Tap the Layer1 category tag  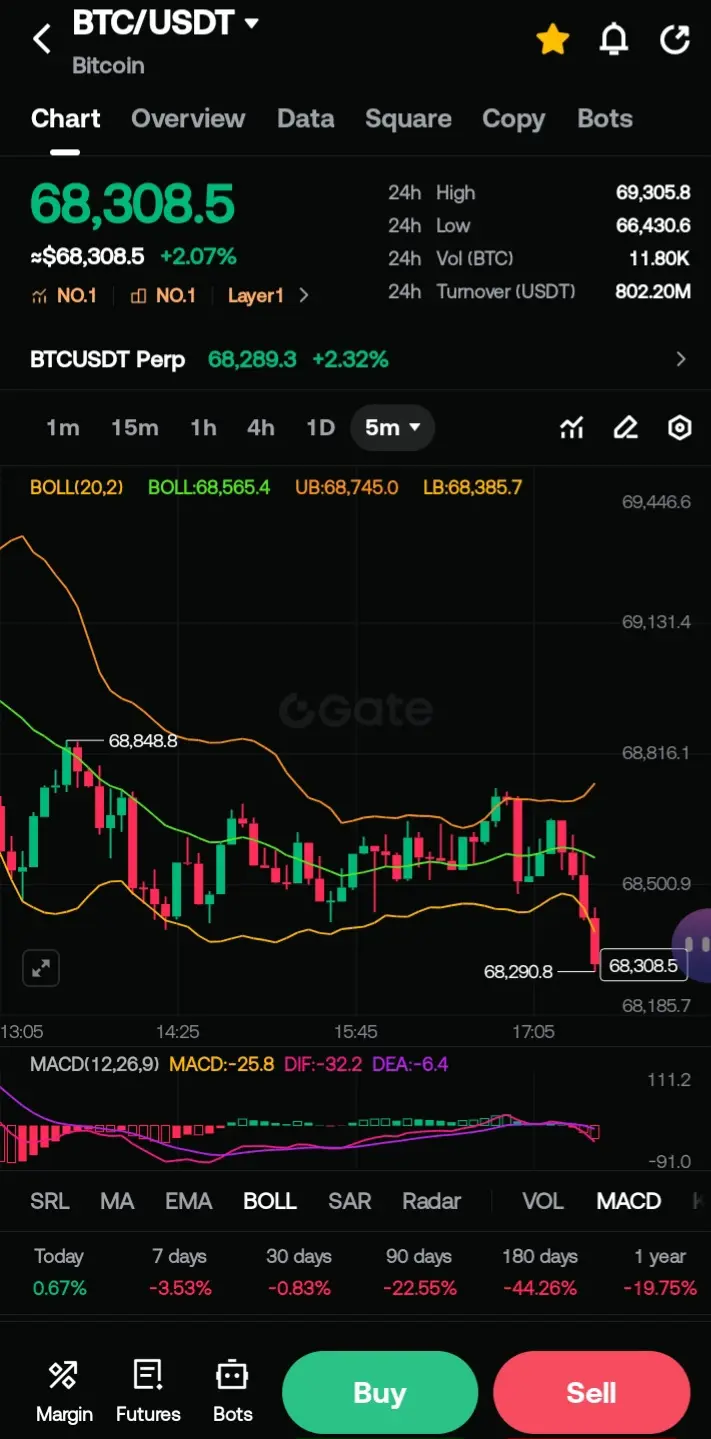pyautogui.click(x=256, y=295)
